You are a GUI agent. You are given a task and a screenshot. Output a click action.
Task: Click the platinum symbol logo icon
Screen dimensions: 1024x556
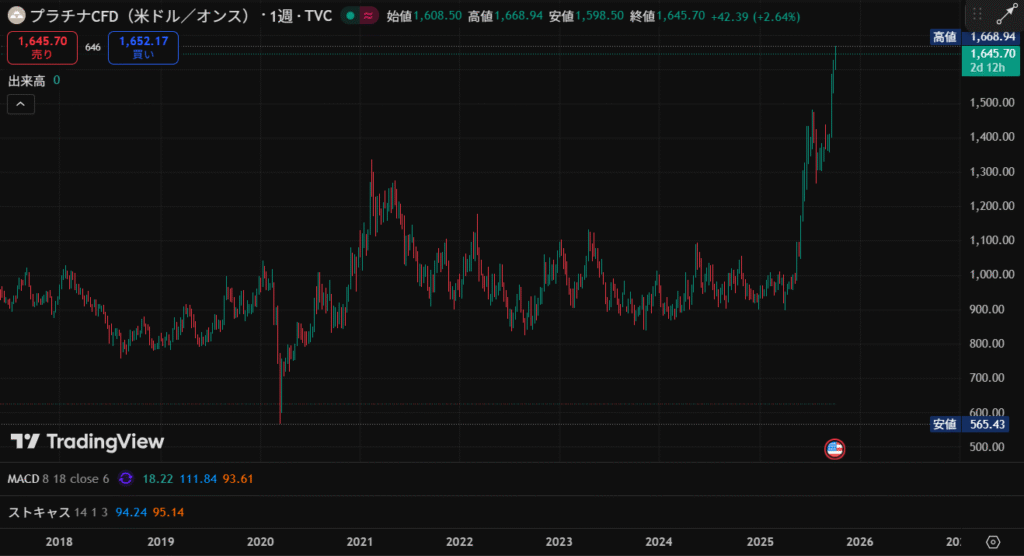17,16
